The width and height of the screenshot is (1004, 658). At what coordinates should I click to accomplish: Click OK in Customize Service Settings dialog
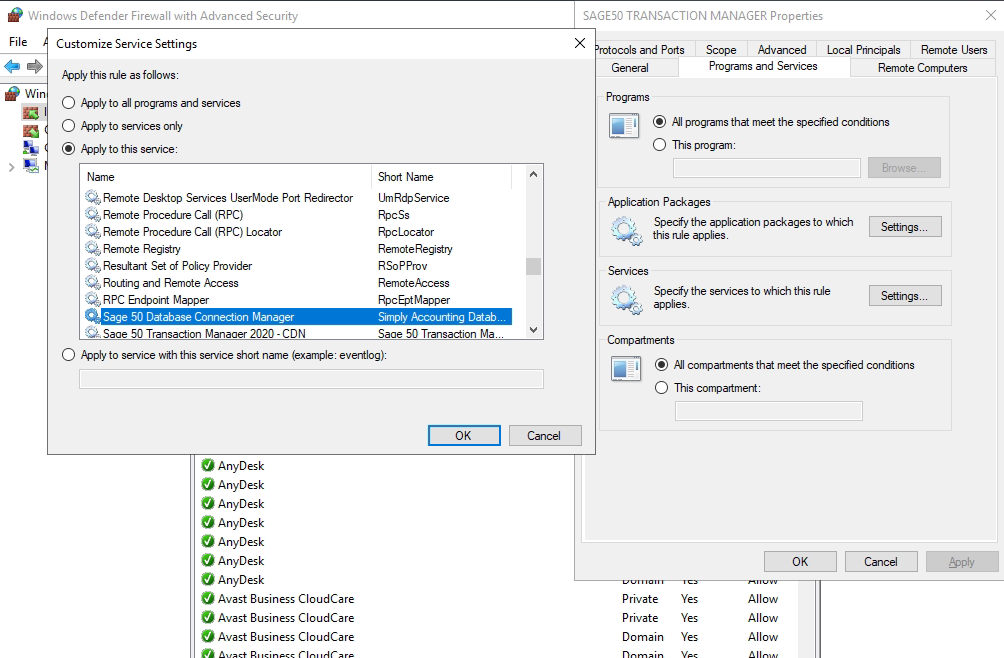[x=464, y=435]
